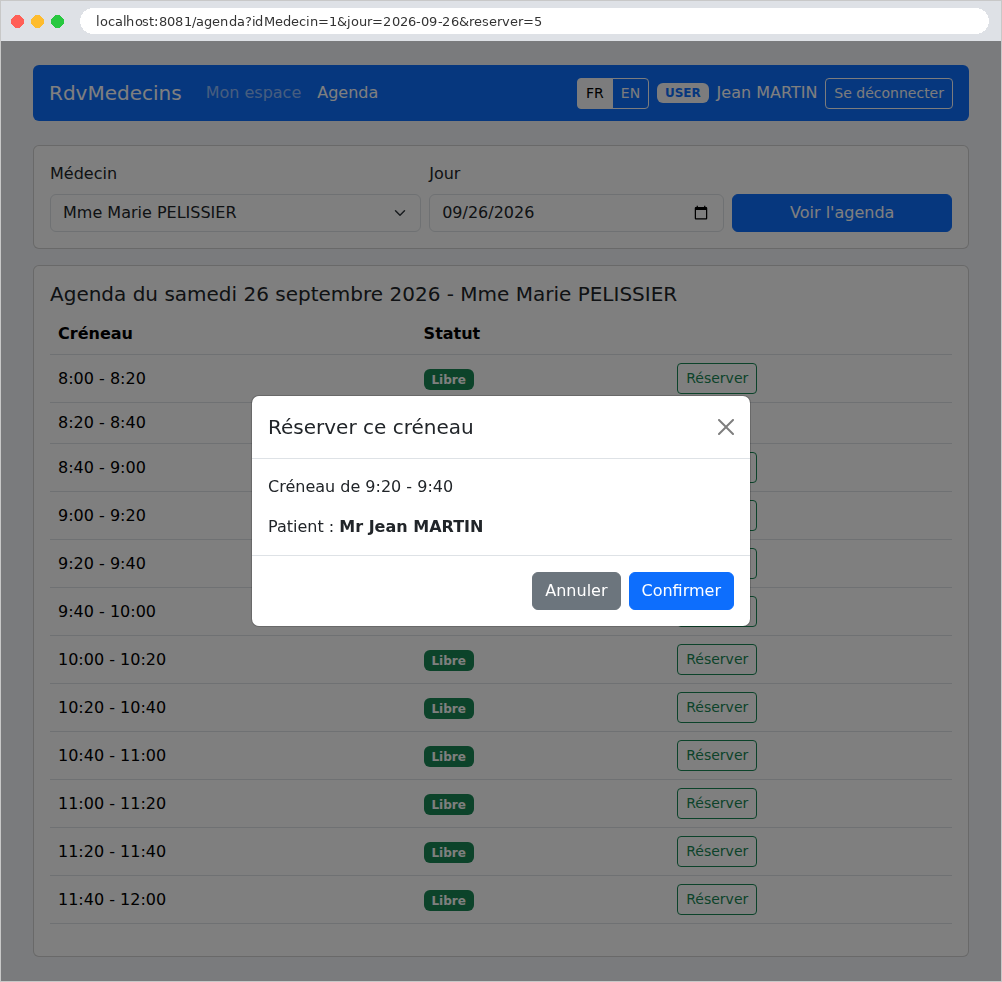Go to Agenda in the navbar
The image size is (1002, 982).
tap(348, 93)
